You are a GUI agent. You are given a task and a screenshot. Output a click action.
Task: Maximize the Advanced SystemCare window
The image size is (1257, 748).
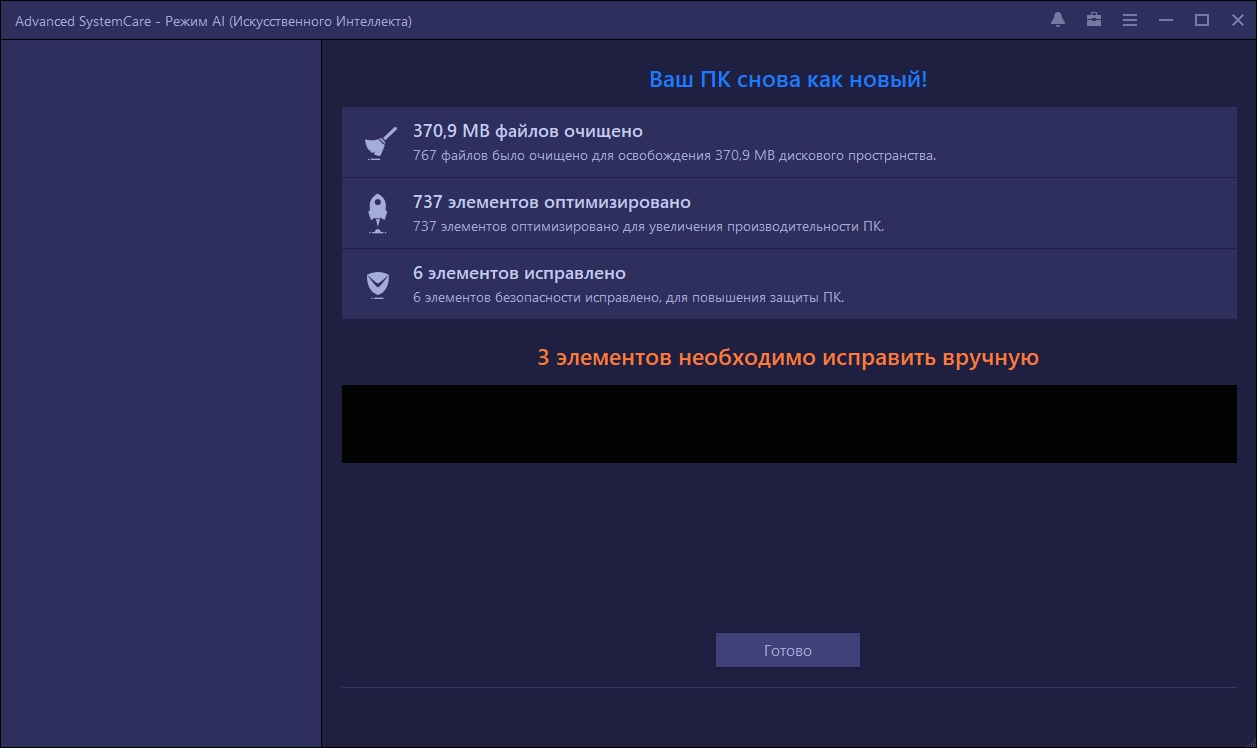[x=1202, y=20]
